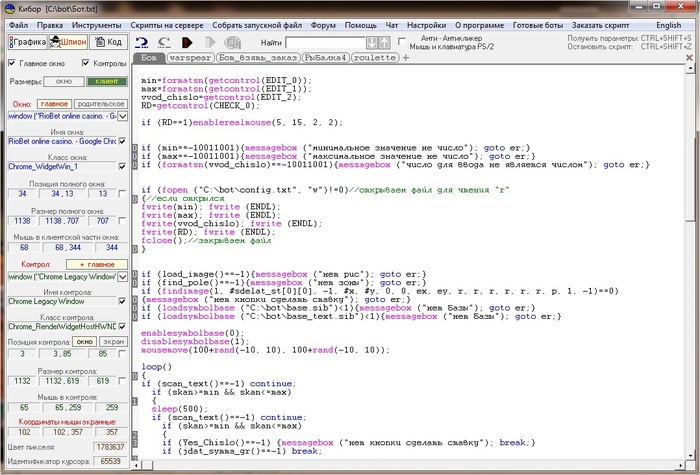Expand the RioBet window dropdown list
The image size is (700, 475).
coord(122,115)
